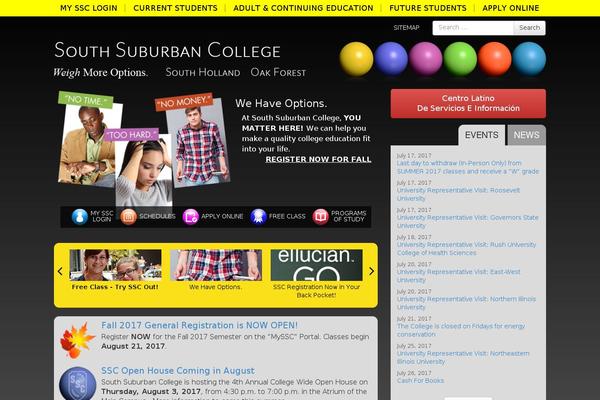Open Adult & Continuing Education menu
600x400 pixels.
coord(303,8)
